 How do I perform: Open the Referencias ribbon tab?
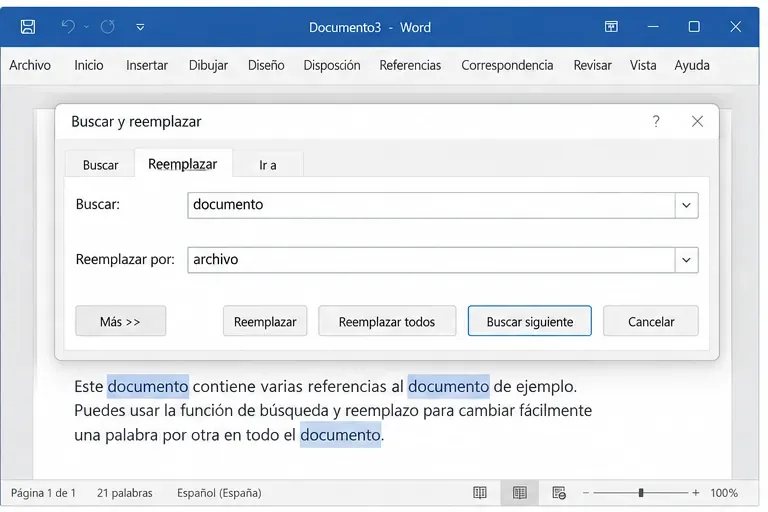pyautogui.click(x=410, y=65)
